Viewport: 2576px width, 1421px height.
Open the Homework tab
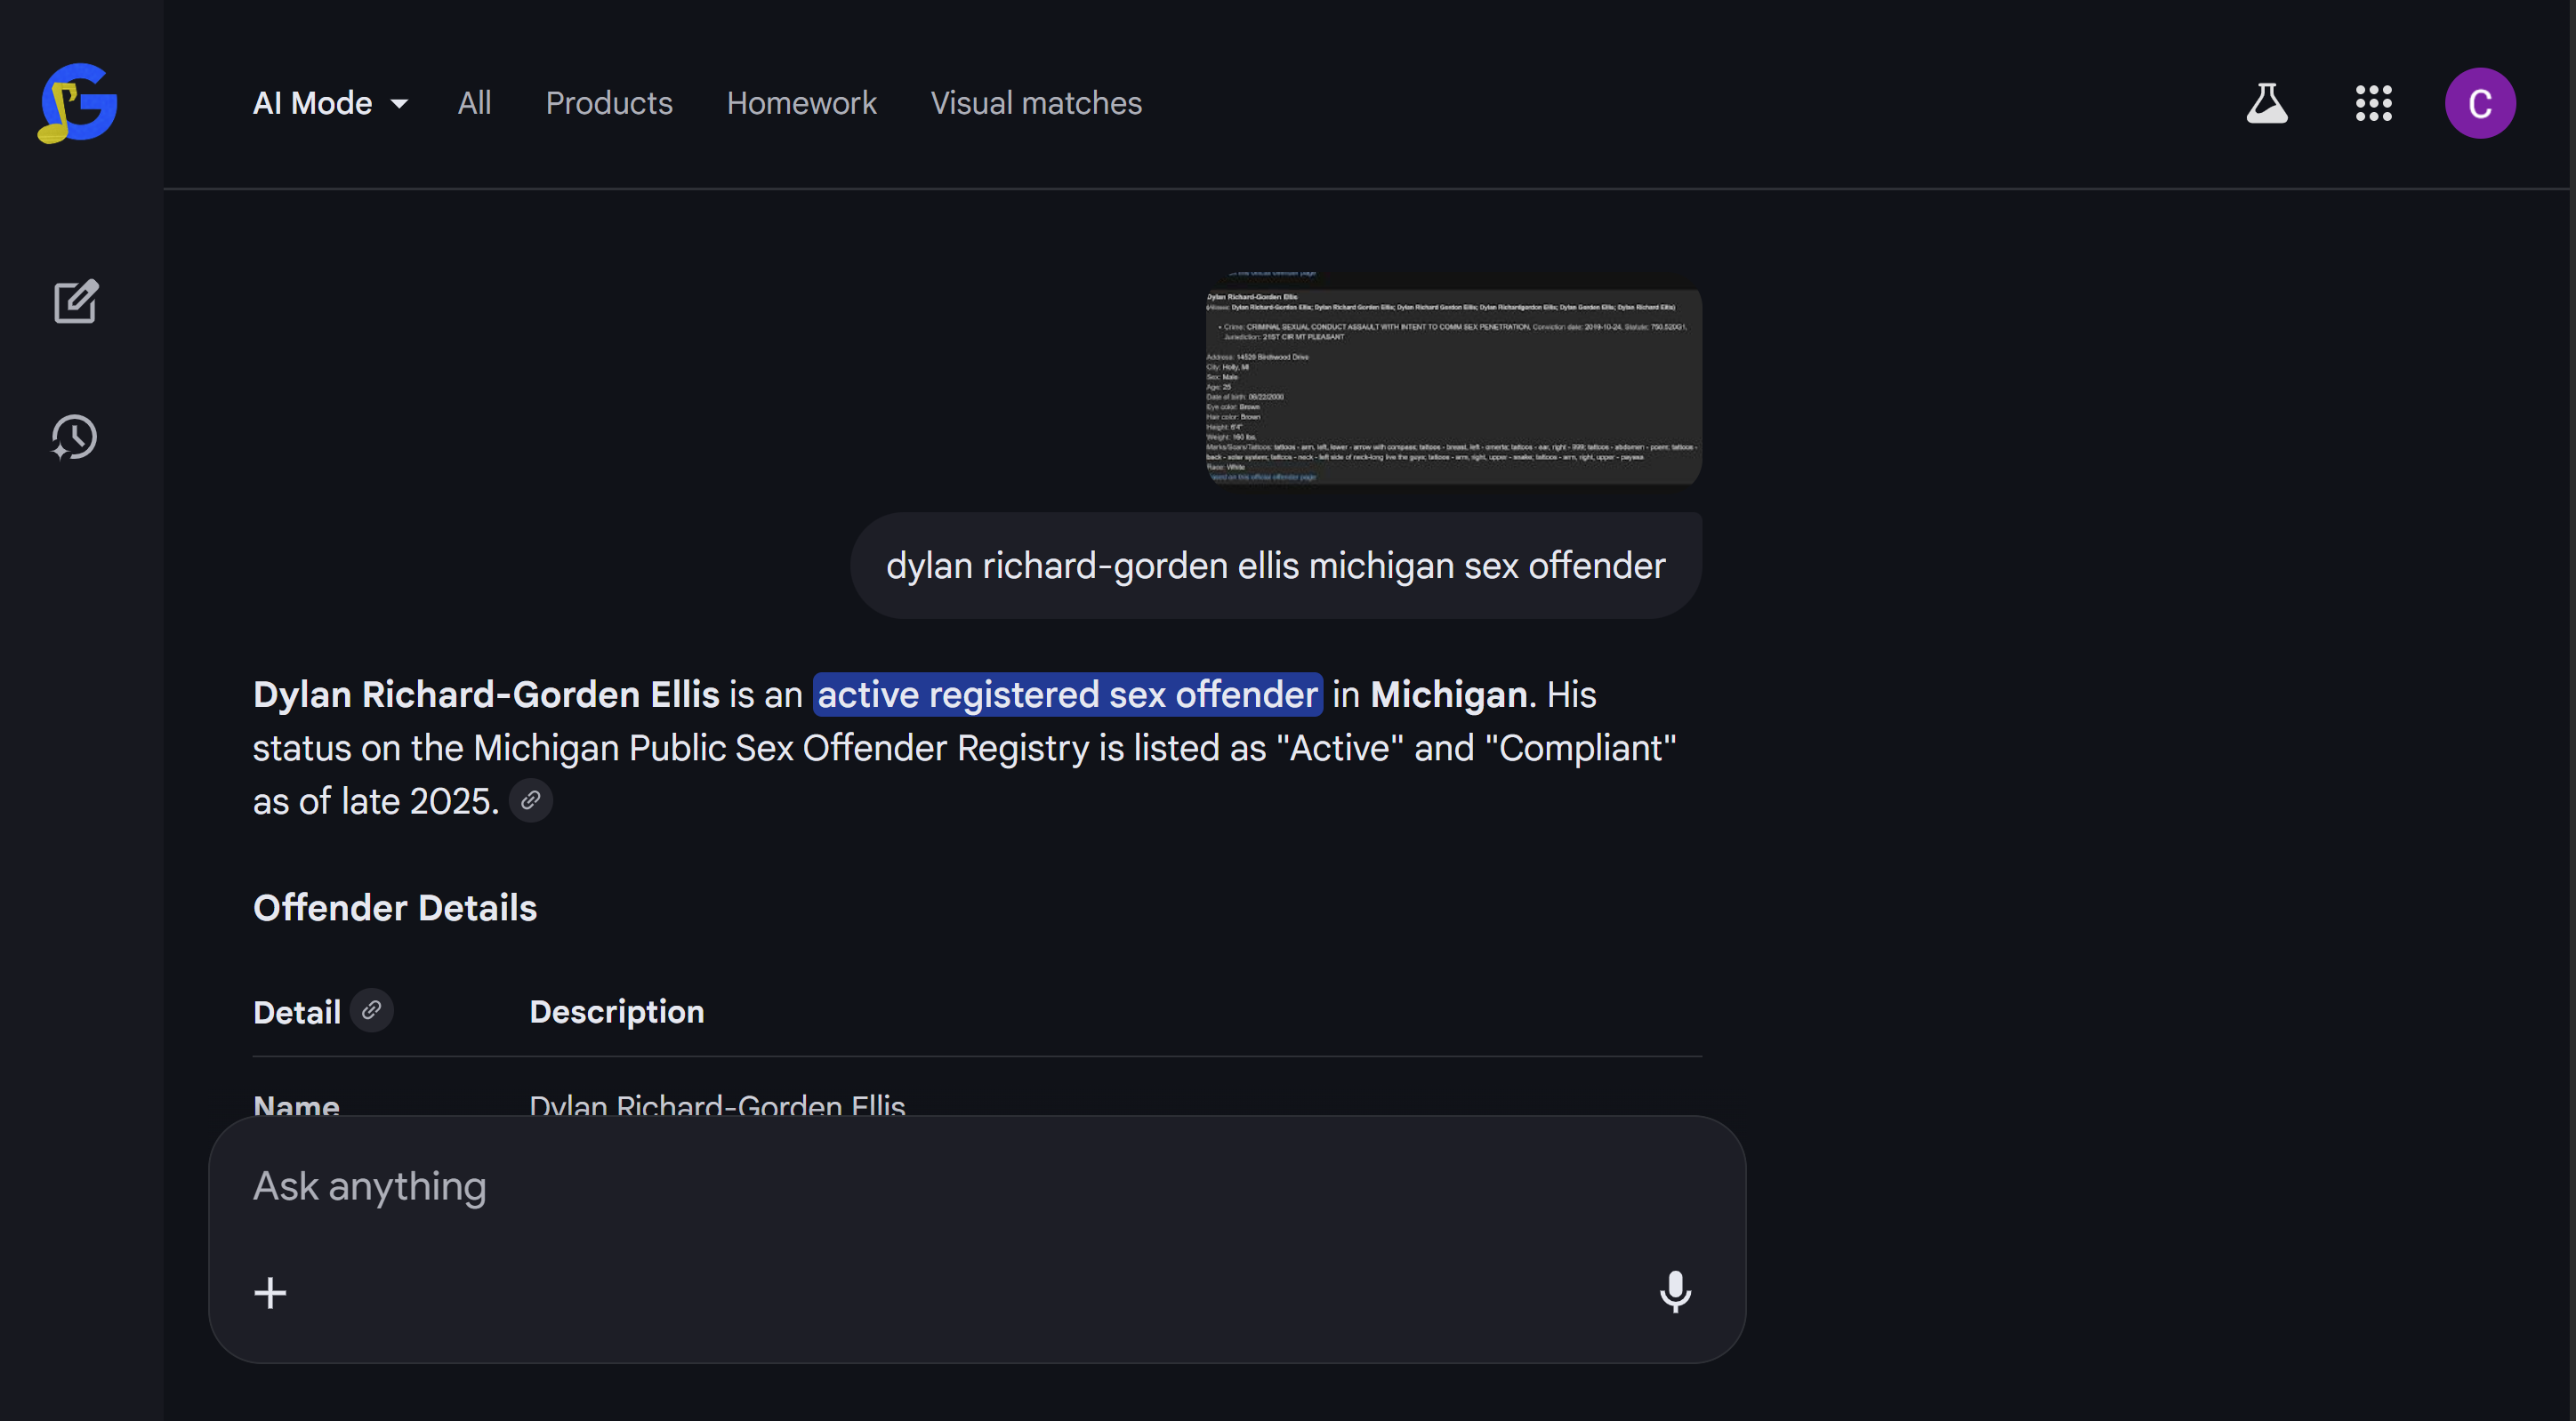pyautogui.click(x=801, y=103)
